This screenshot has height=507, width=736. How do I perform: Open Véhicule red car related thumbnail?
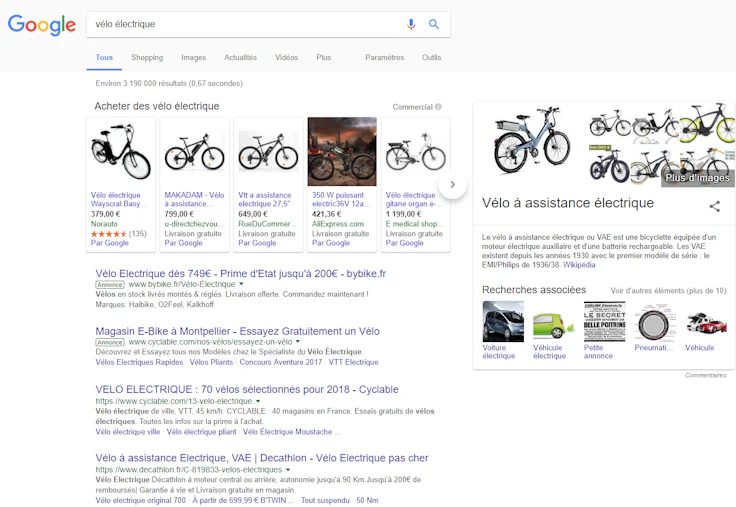coord(706,322)
